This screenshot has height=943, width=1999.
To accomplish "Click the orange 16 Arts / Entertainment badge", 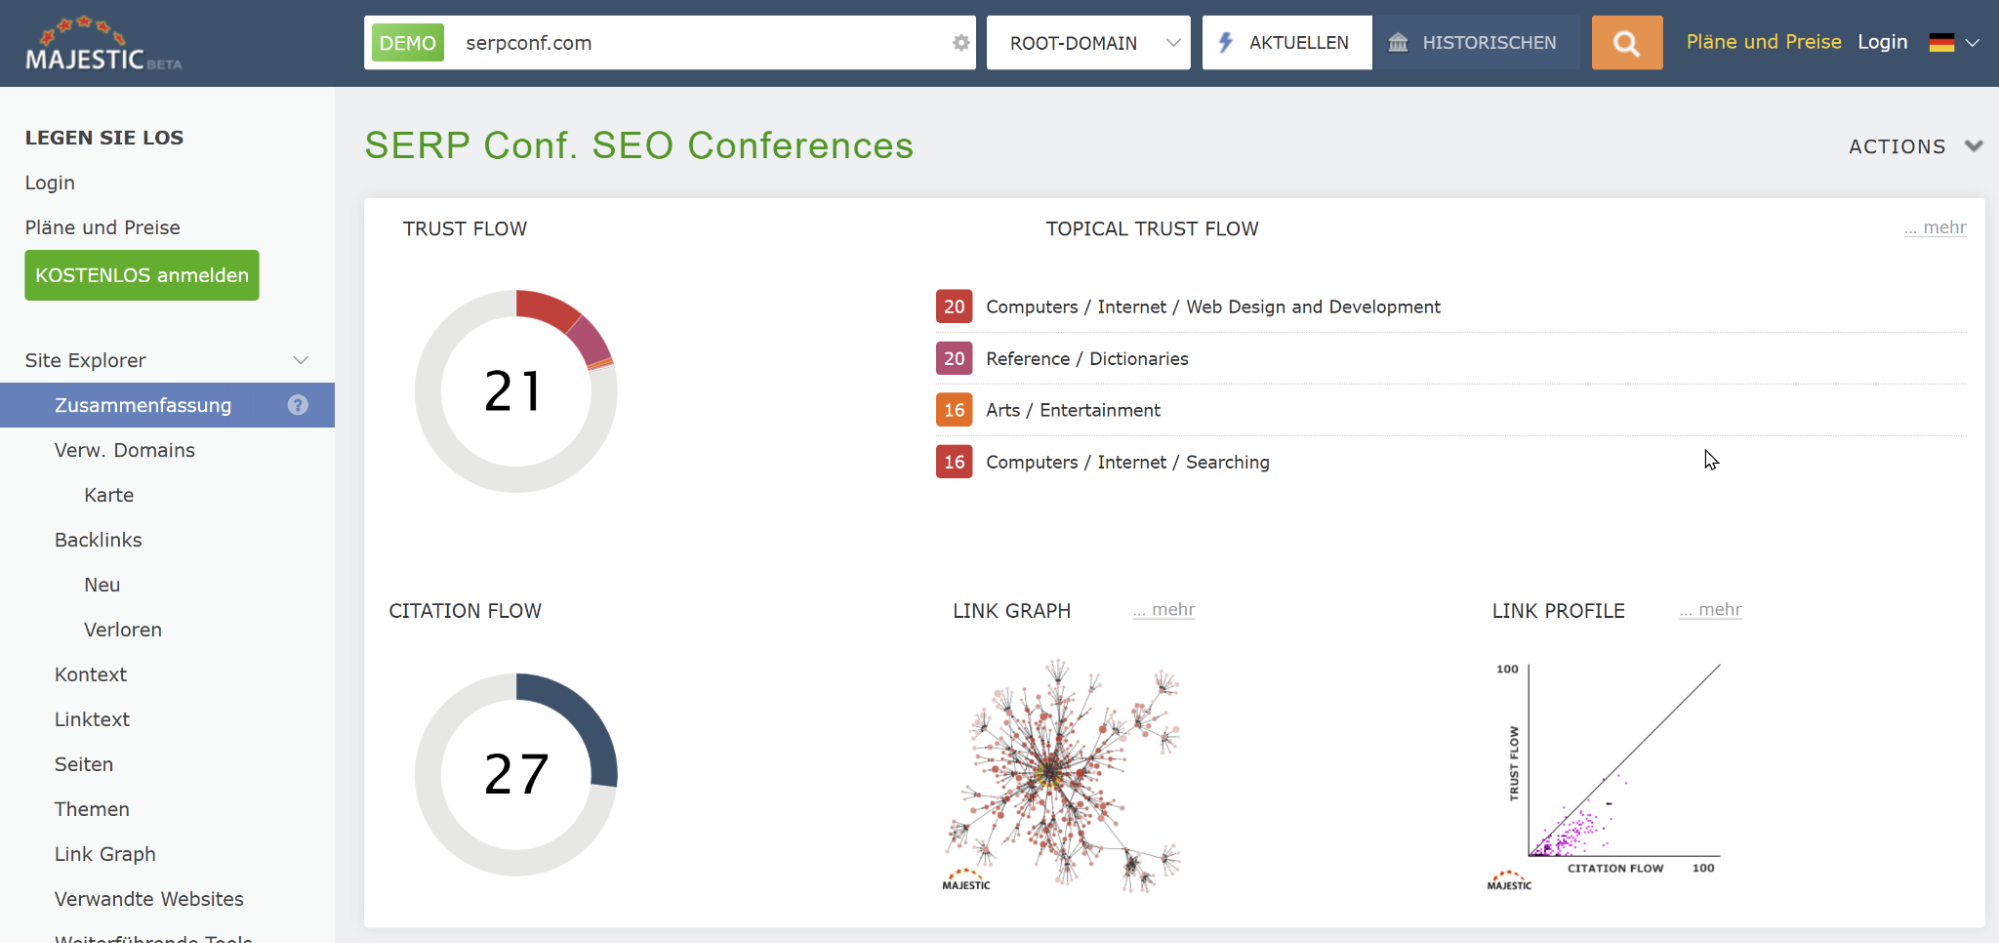I will [954, 410].
